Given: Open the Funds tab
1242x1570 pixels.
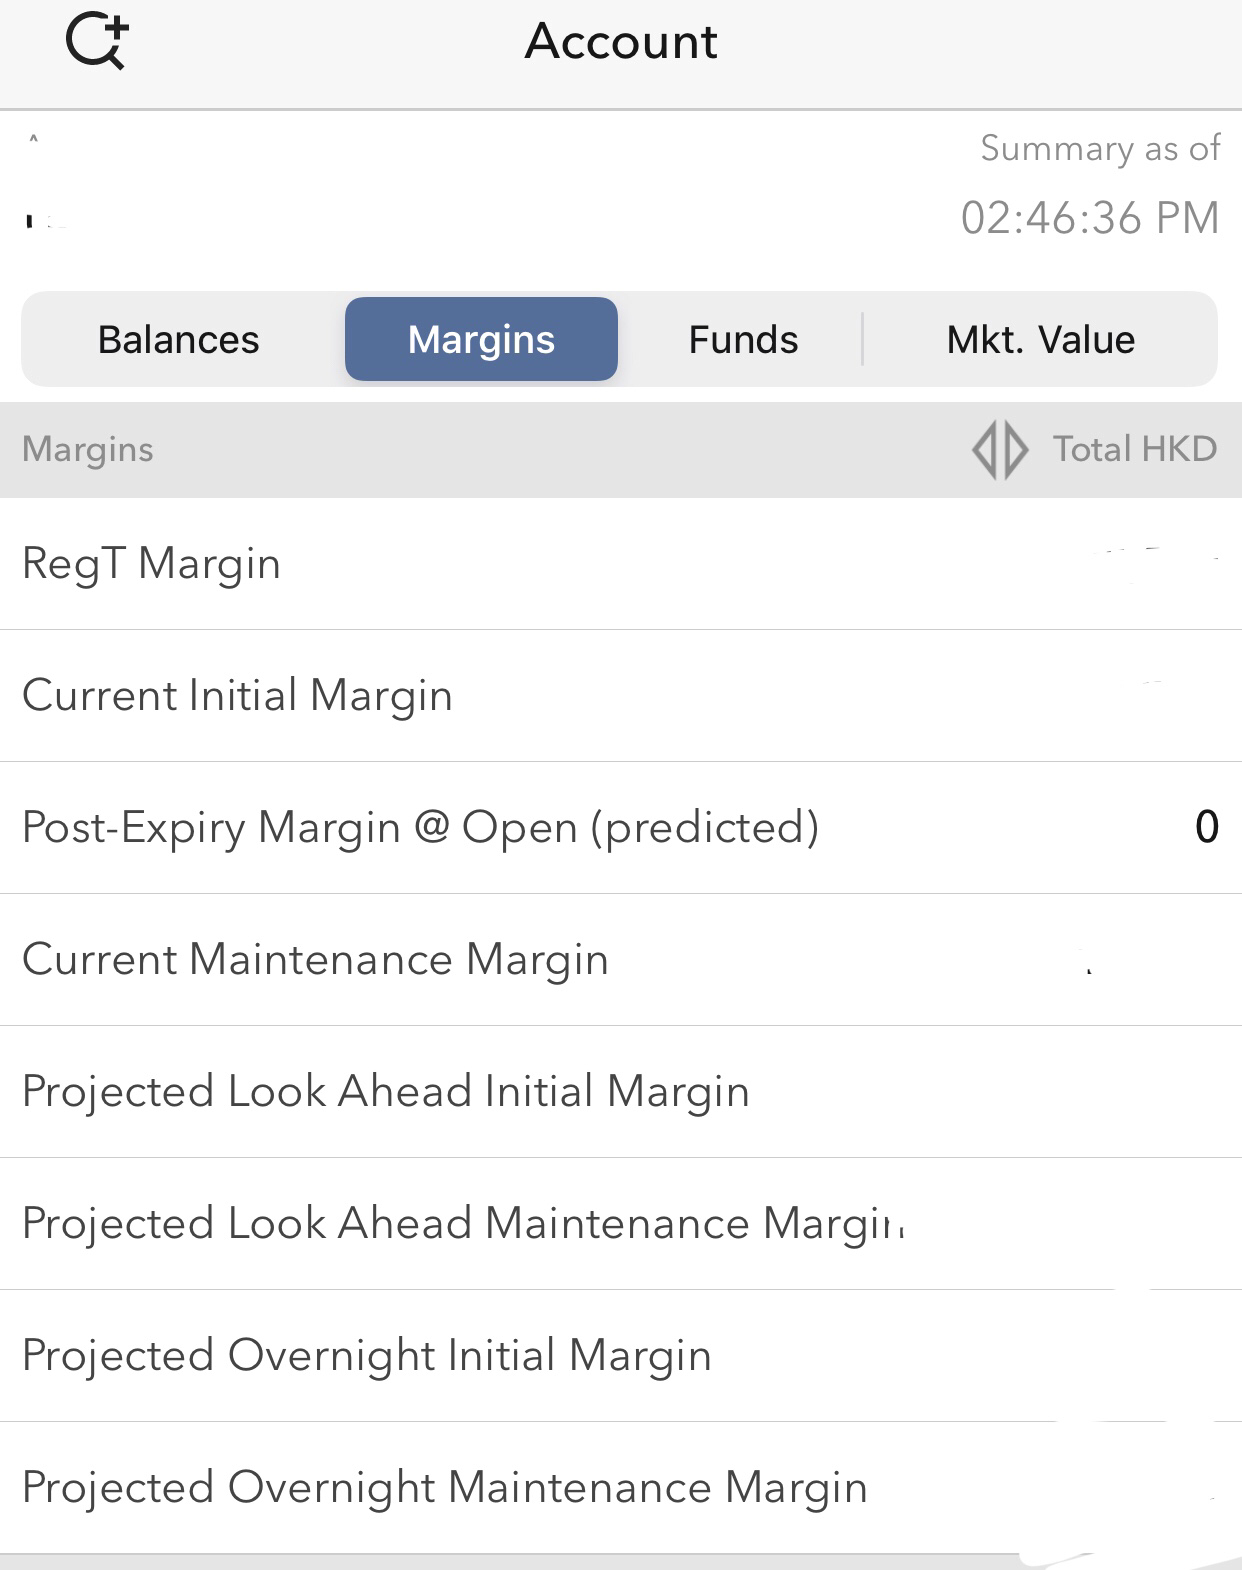Looking at the screenshot, I should coord(743,340).
